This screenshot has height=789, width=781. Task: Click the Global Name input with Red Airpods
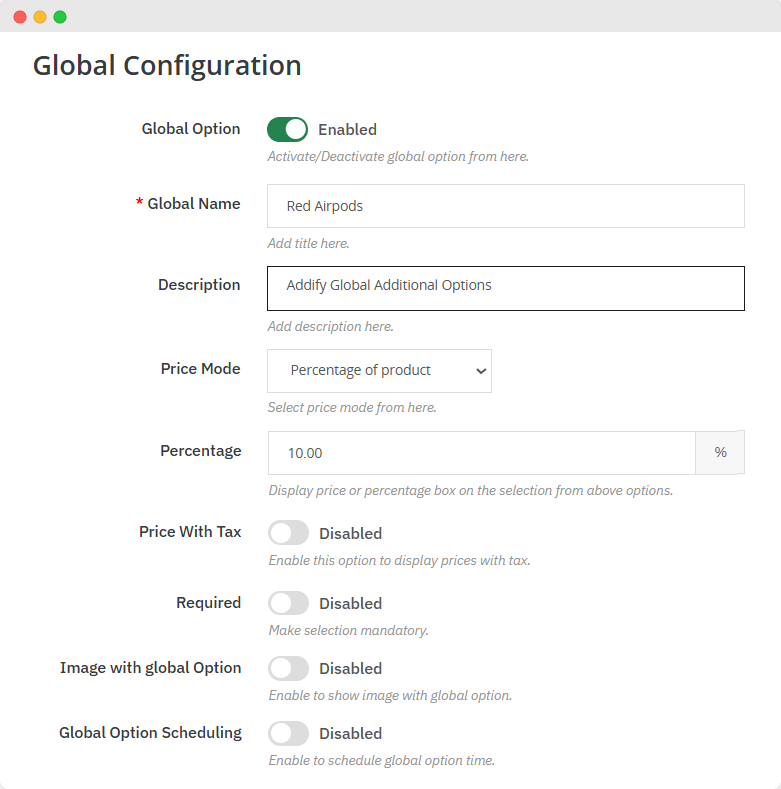506,206
